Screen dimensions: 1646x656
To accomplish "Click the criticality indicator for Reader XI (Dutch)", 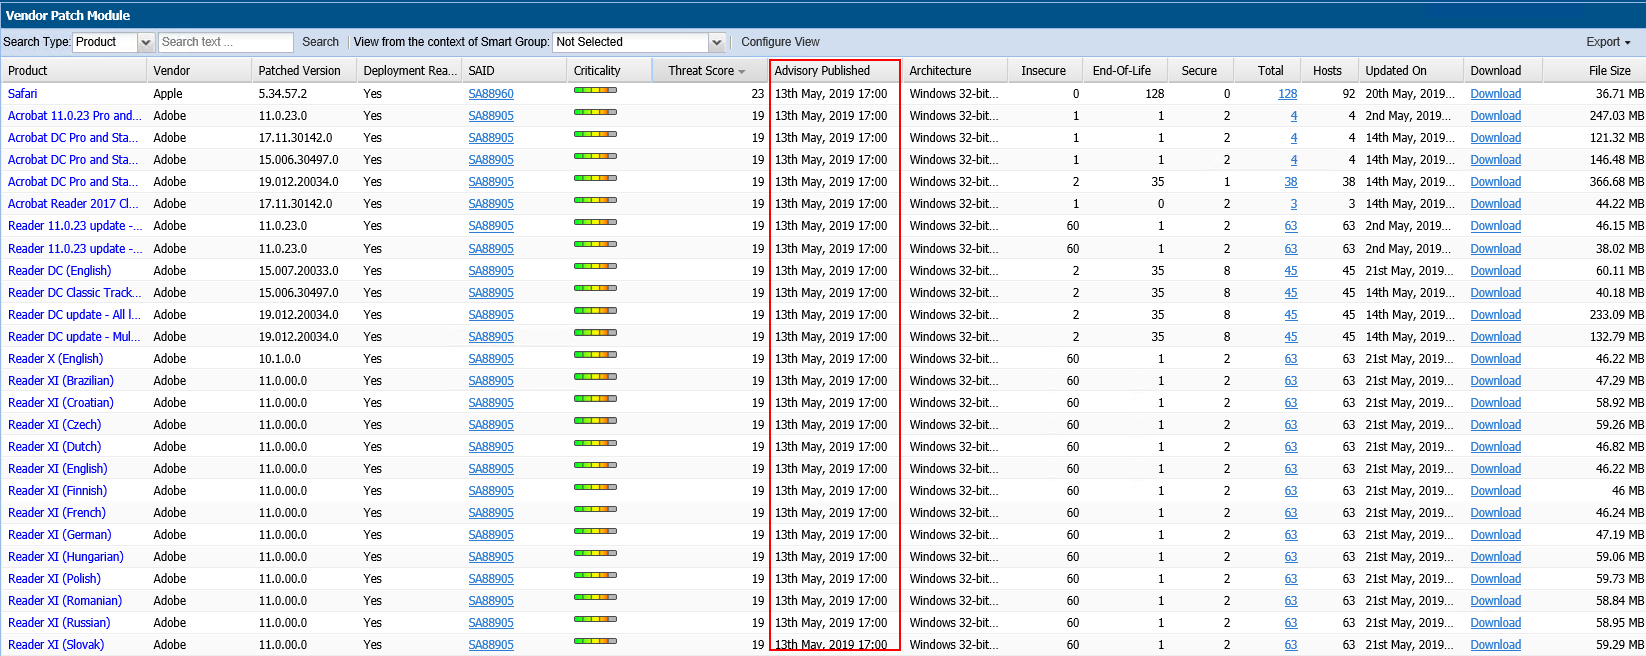I will (595, 444).
